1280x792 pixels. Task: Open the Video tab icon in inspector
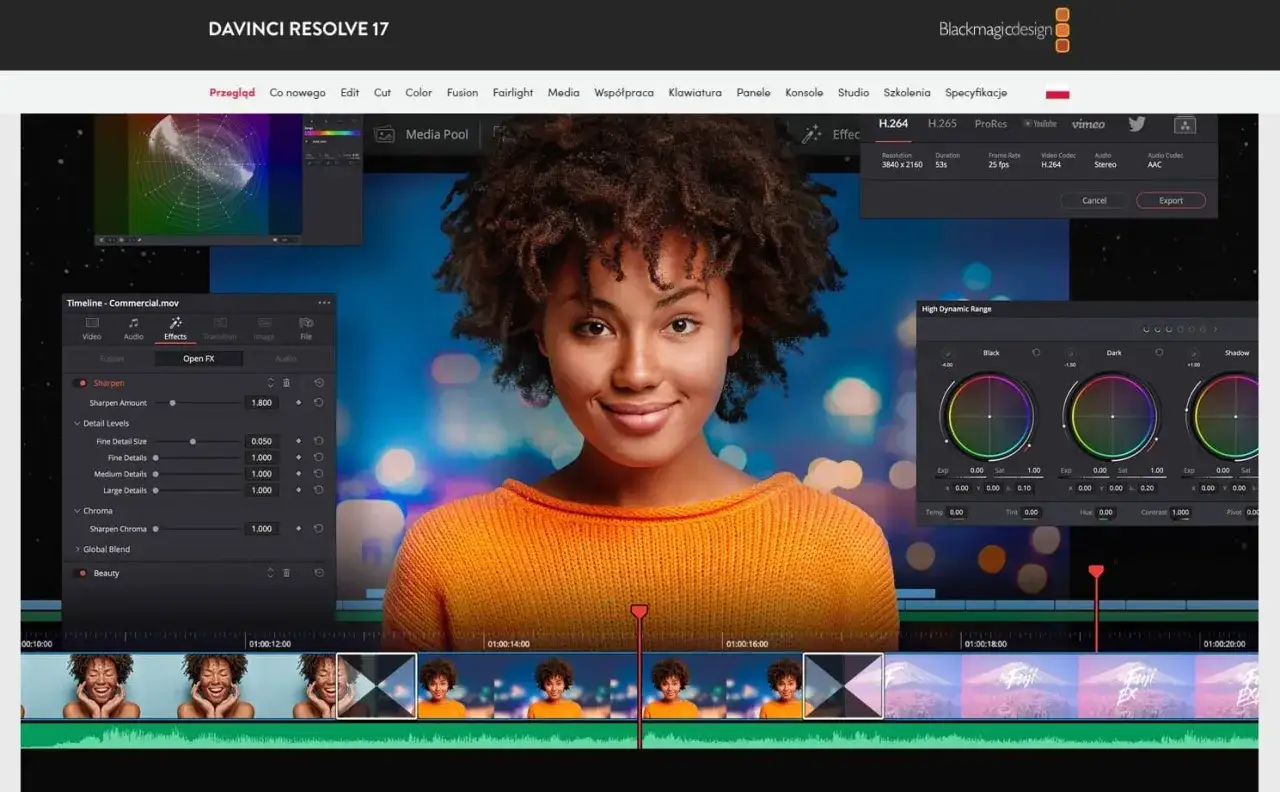[x=92, y=323]
